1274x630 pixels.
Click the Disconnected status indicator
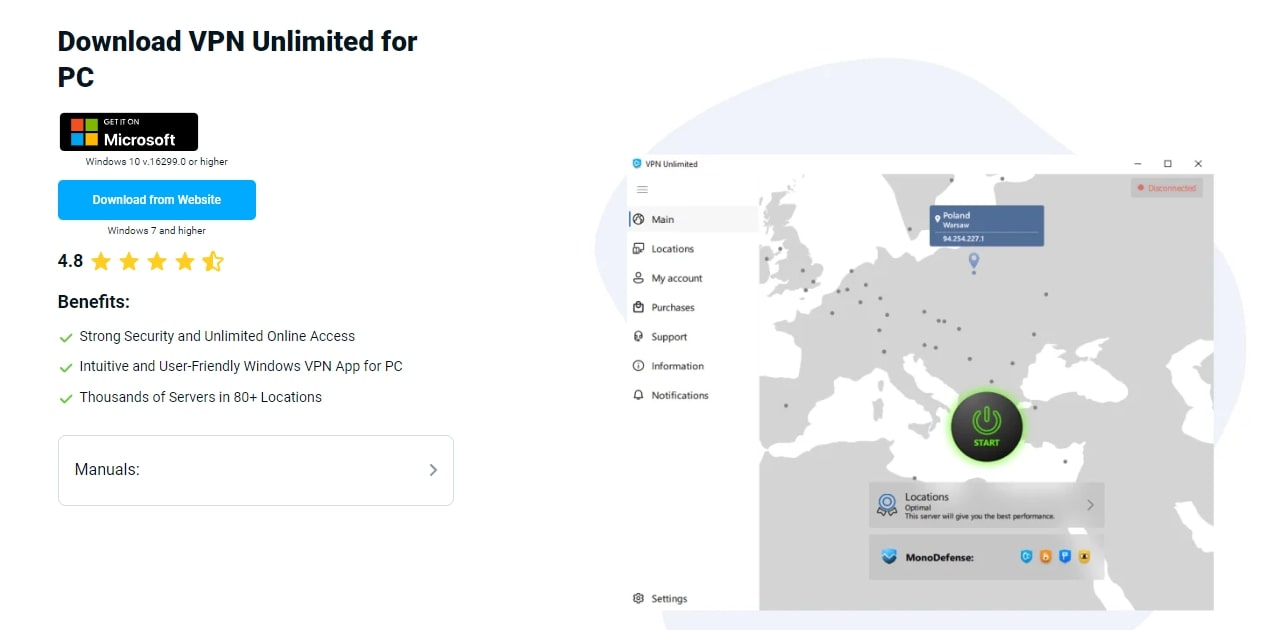pos(1167,188)
